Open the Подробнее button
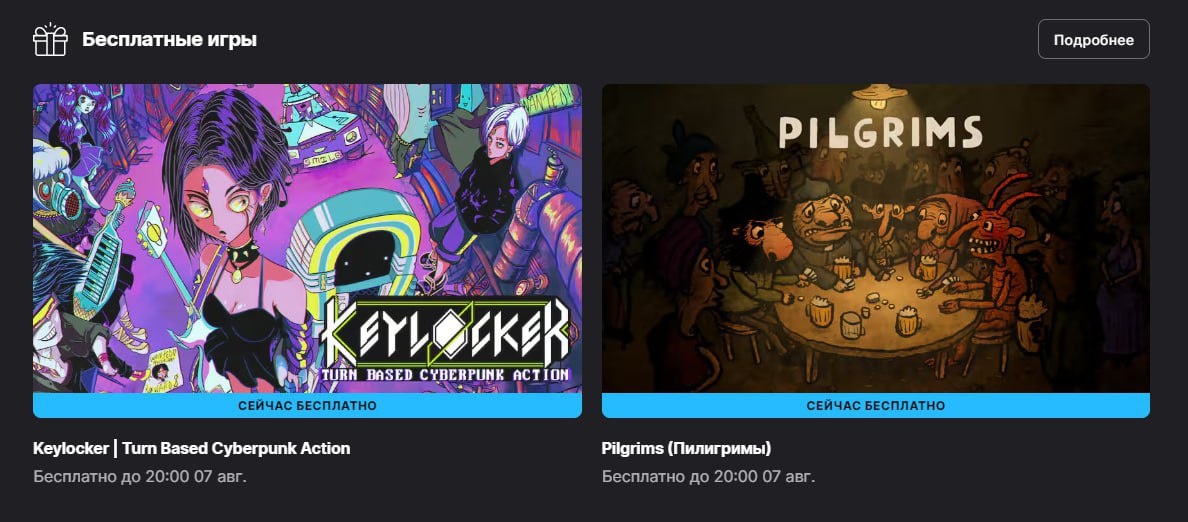The image size is (1188, 522). click(1093, 39)
